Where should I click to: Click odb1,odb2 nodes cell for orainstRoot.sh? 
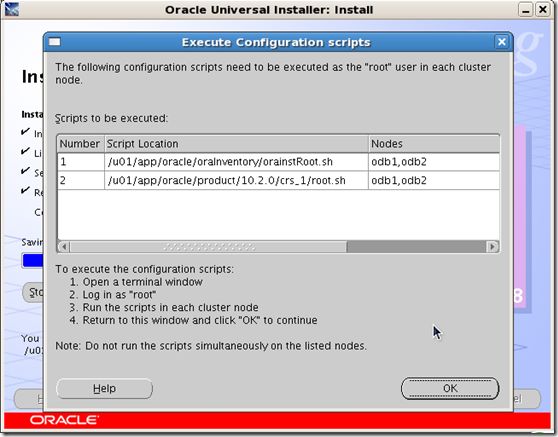coord(434,162)
